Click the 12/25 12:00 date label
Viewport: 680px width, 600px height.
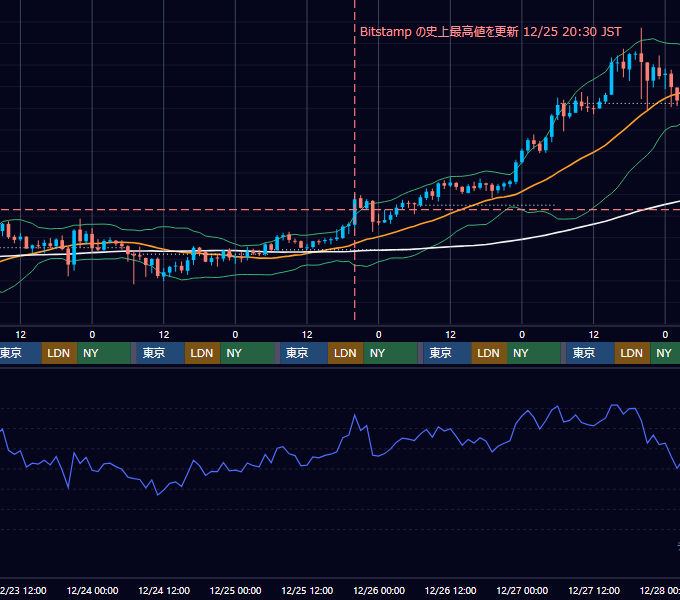click(x=307, y=590)
